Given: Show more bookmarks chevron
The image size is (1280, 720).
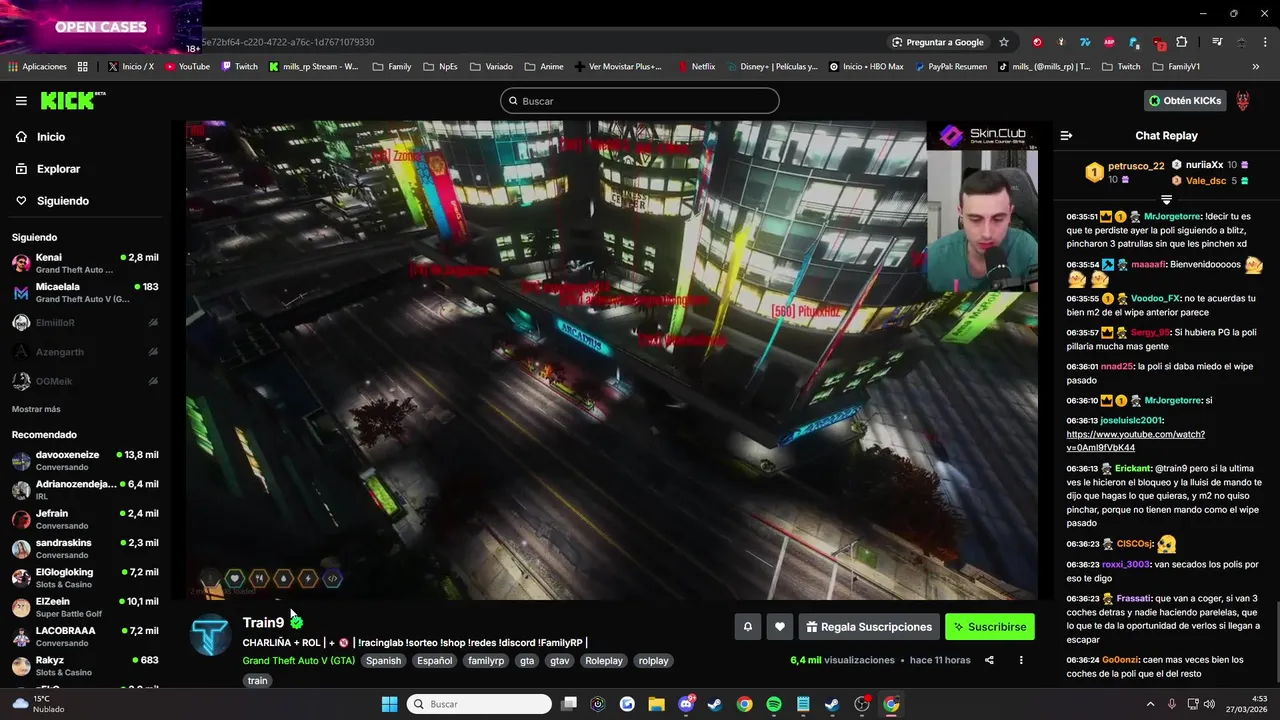Looking at the screenshot, I should pyautogui.click(x=1256, y=67).
